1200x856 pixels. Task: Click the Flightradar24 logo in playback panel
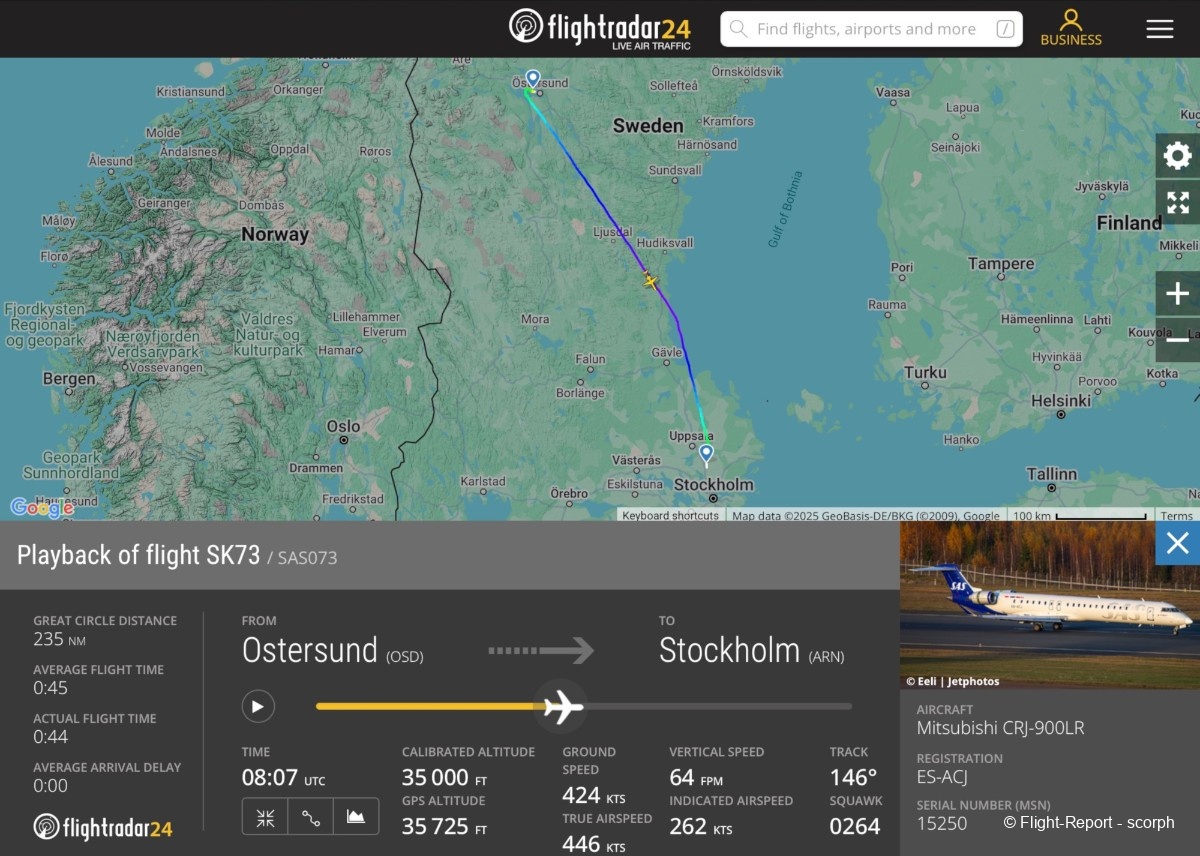[103, 828]
